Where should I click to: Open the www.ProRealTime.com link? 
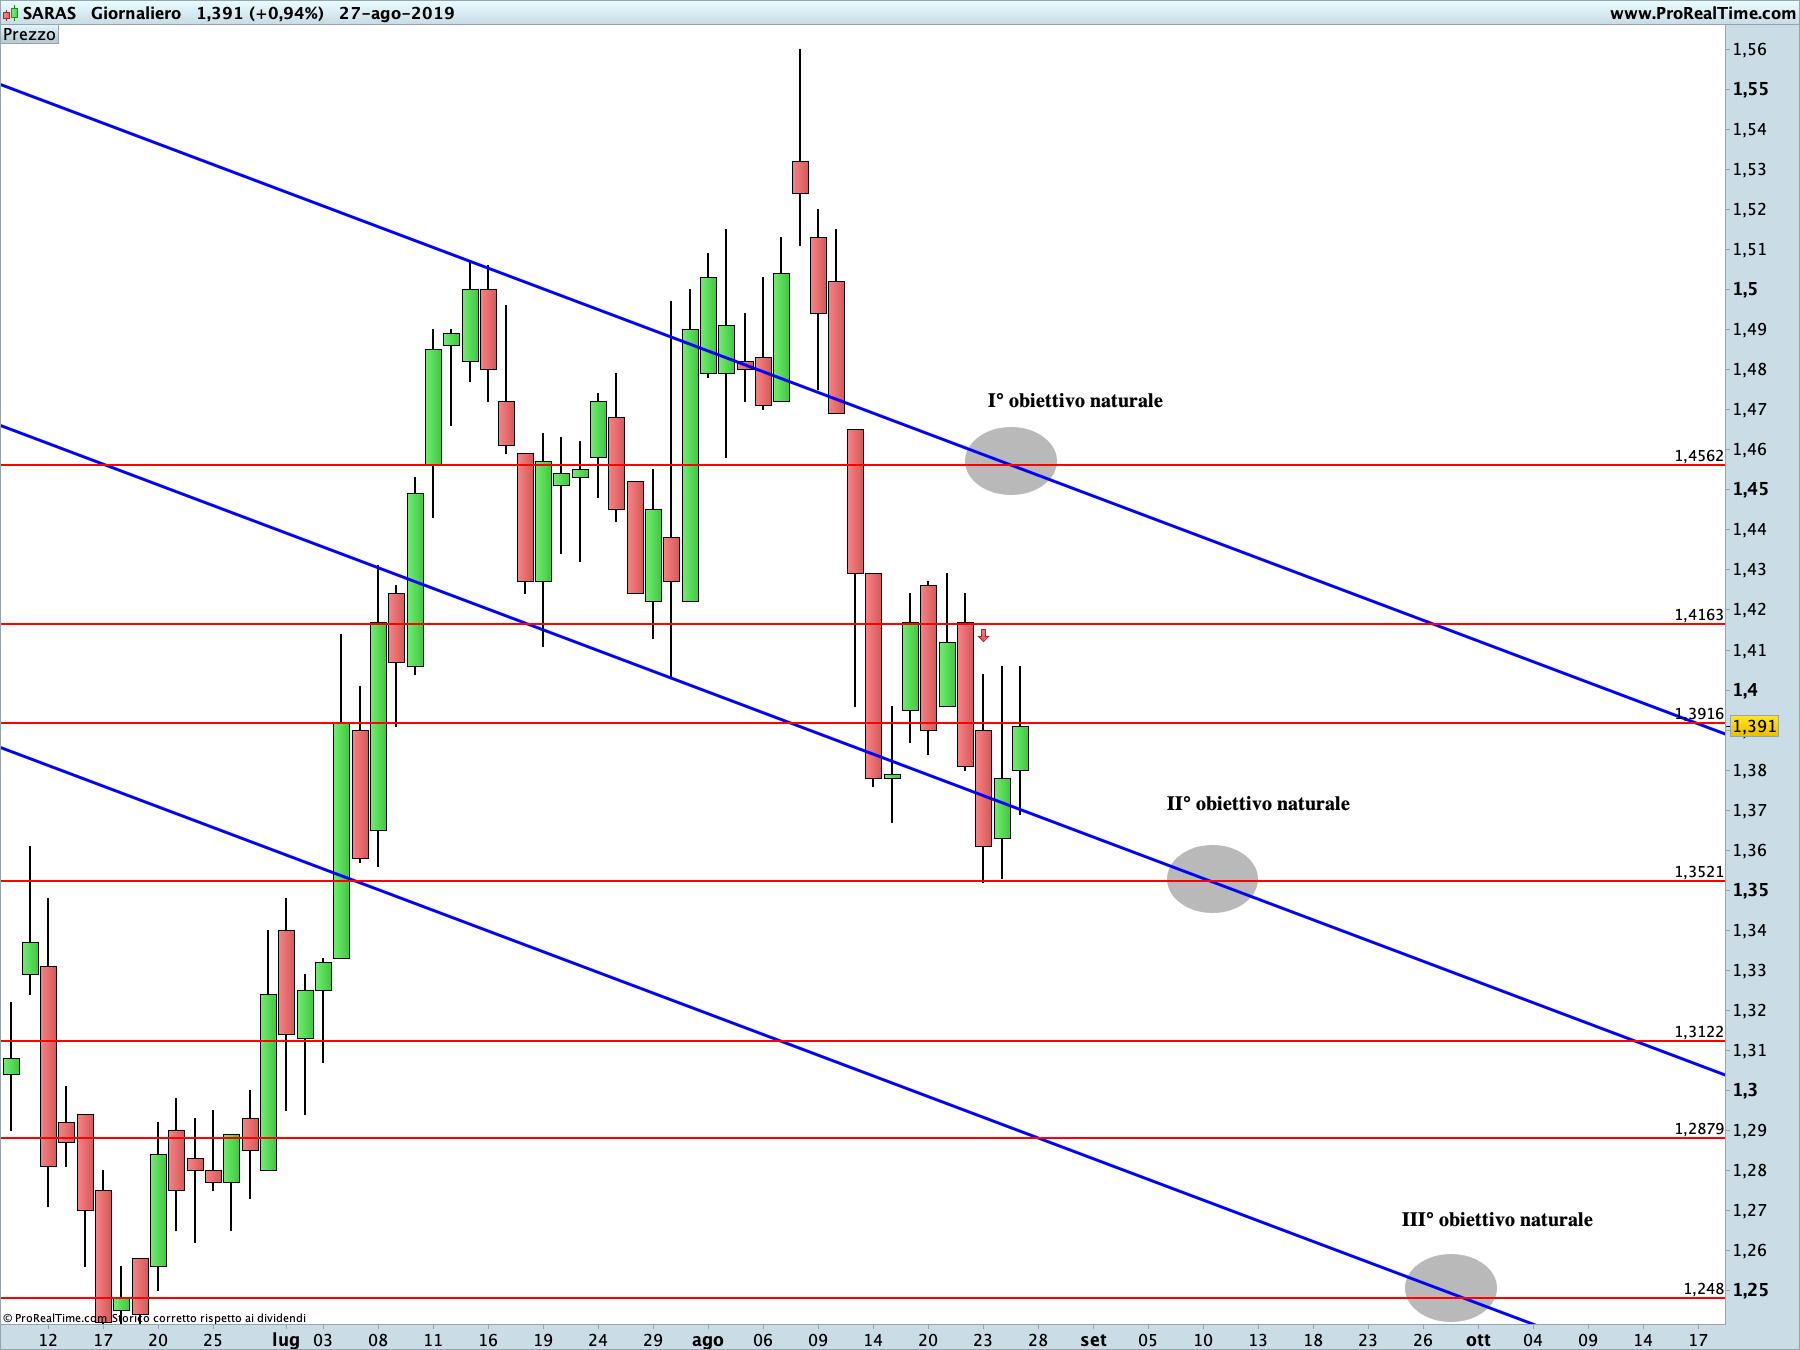pyautogui.click(x=1702, y=13)
